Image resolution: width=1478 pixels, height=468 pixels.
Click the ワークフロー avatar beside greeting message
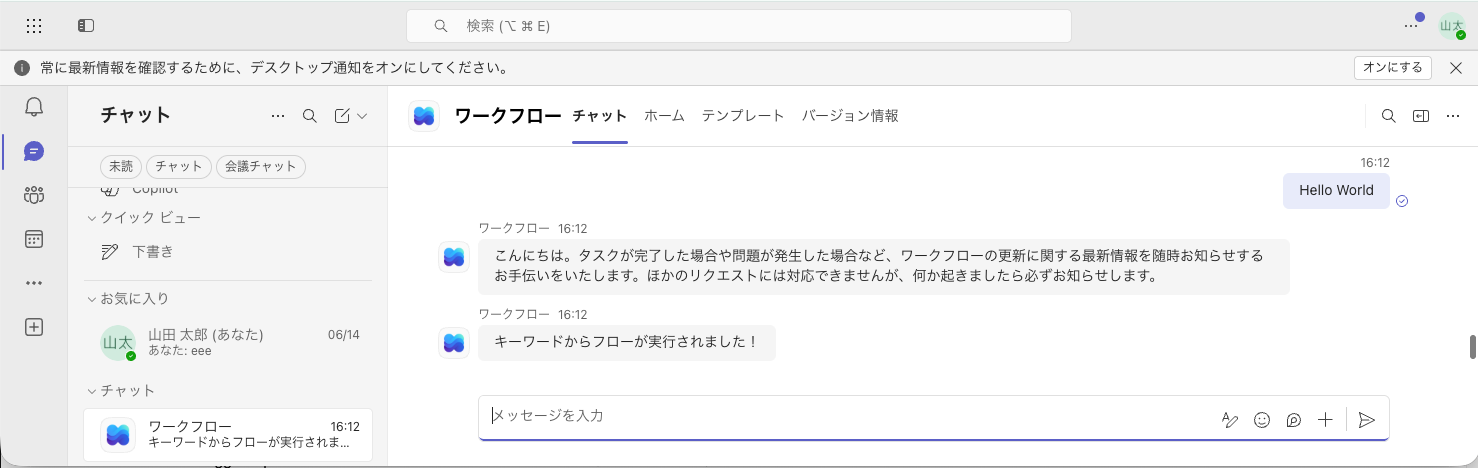click(454, 257)
